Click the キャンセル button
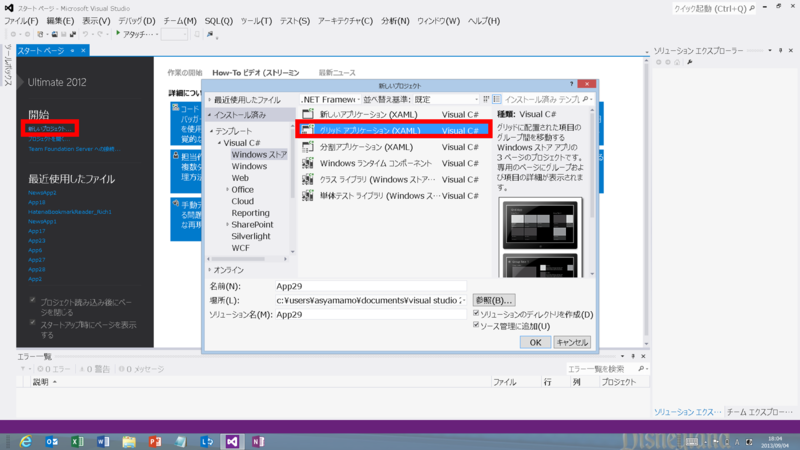Screen dimensions: 800x450 (x=572, y=342)
